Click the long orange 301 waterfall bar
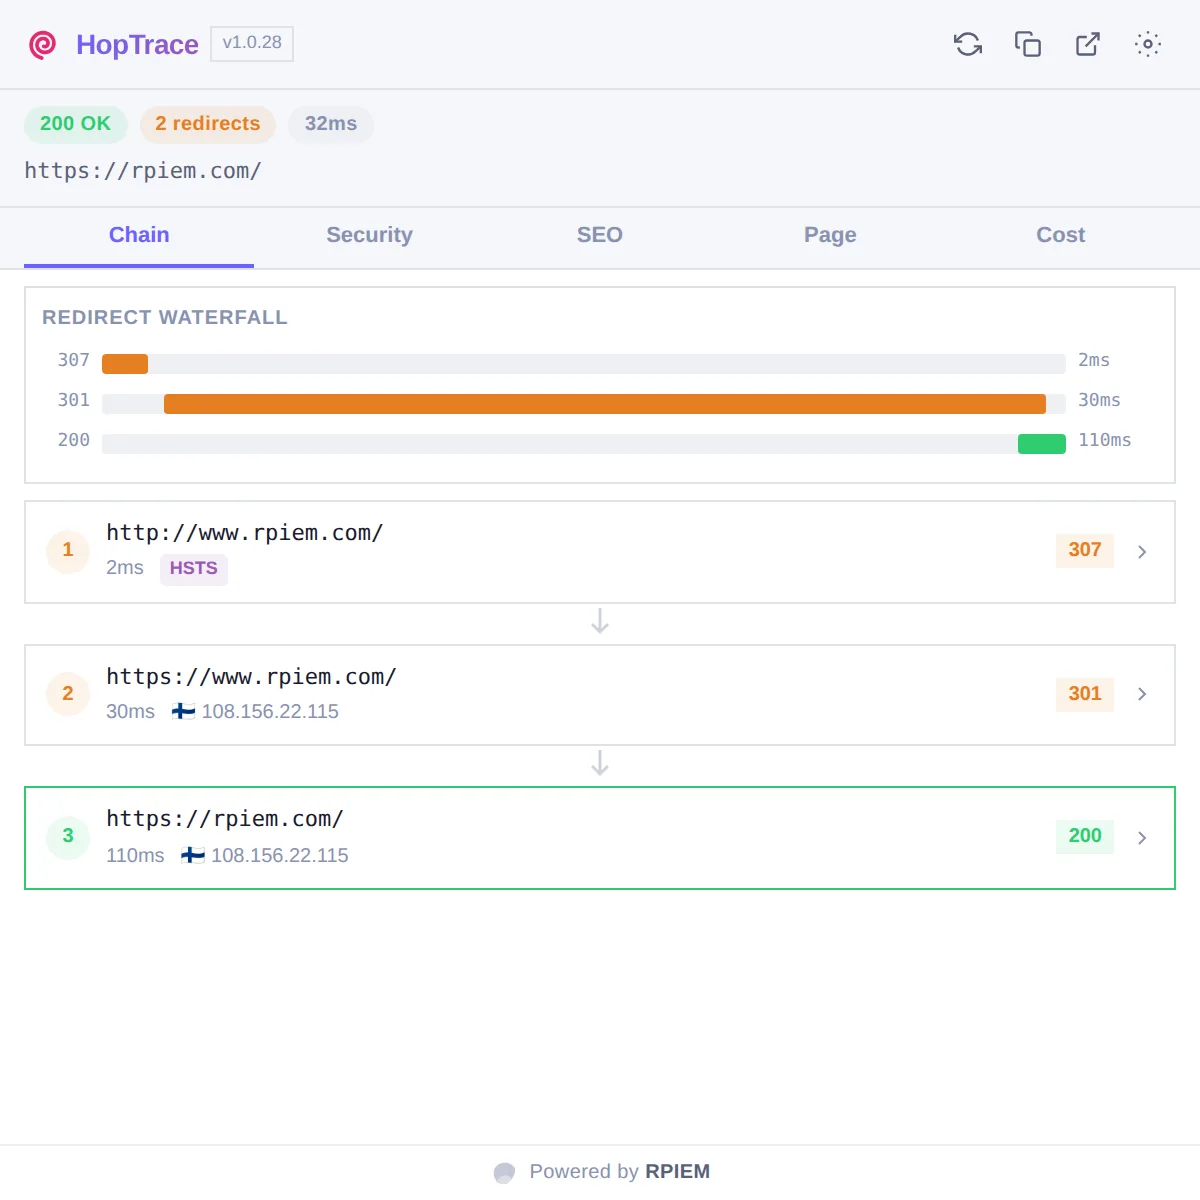Image resolution: width=1200 pixels, height=1200 pixels. (605, 404)
